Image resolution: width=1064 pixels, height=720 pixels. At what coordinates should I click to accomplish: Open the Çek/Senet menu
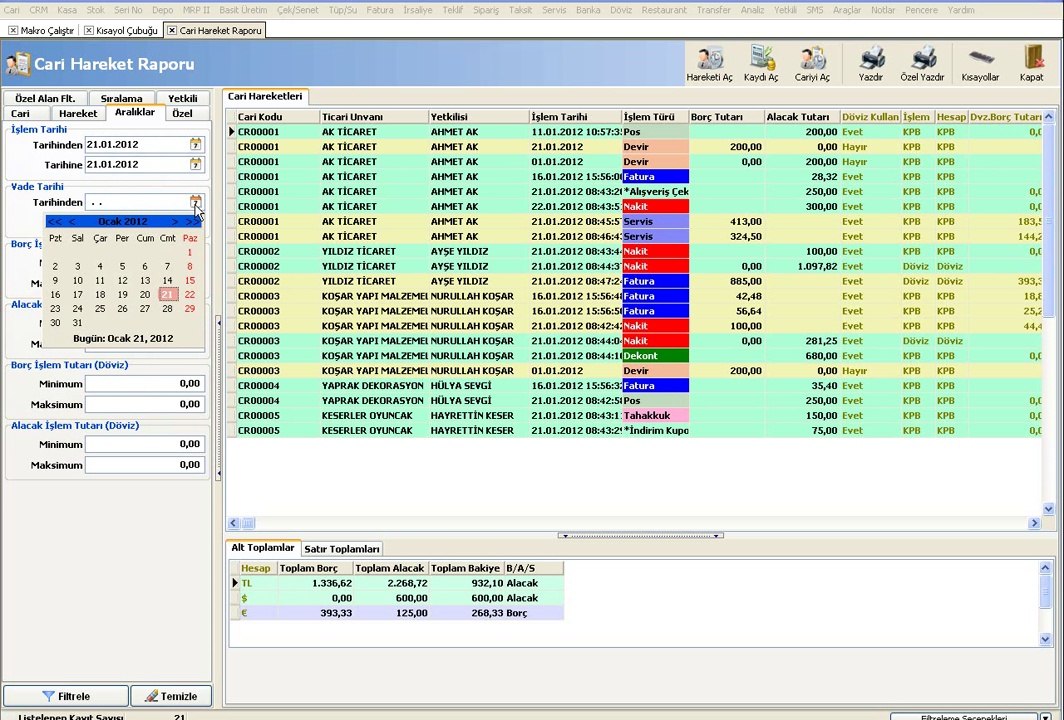point(298,10)
